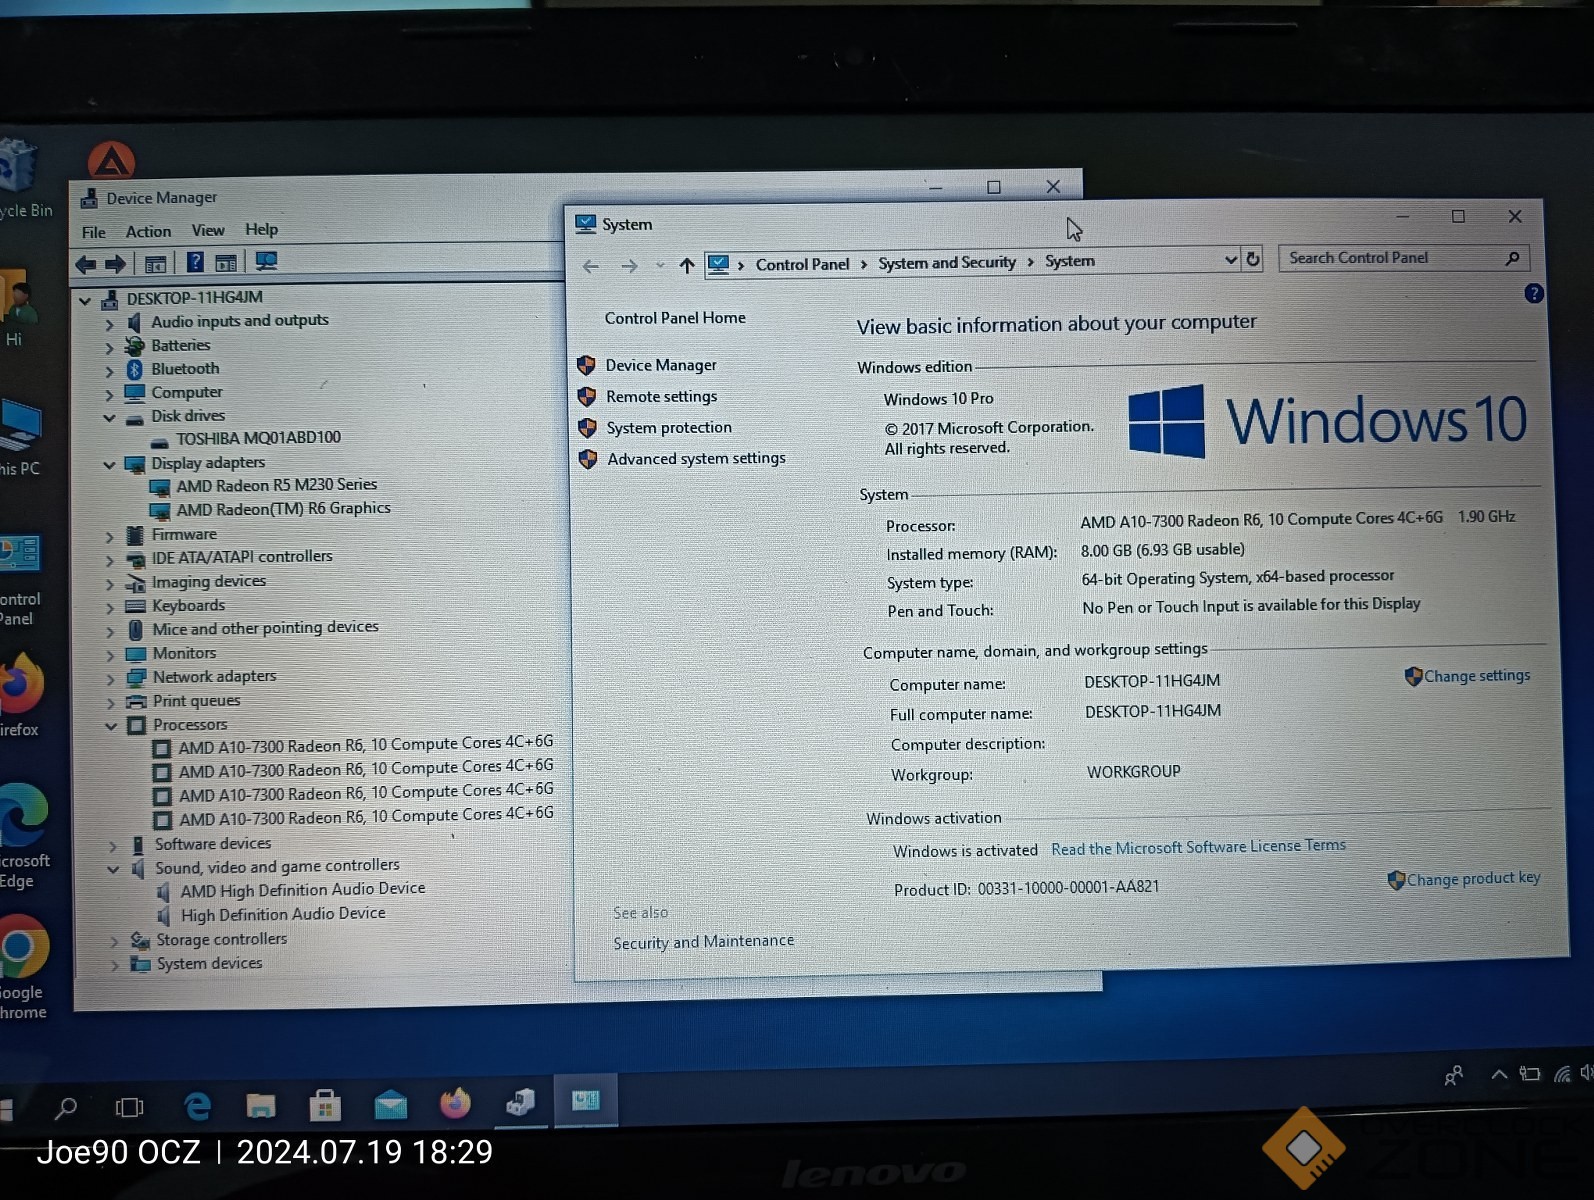Select AMD High Definition Audio Device

pos(303,889)
